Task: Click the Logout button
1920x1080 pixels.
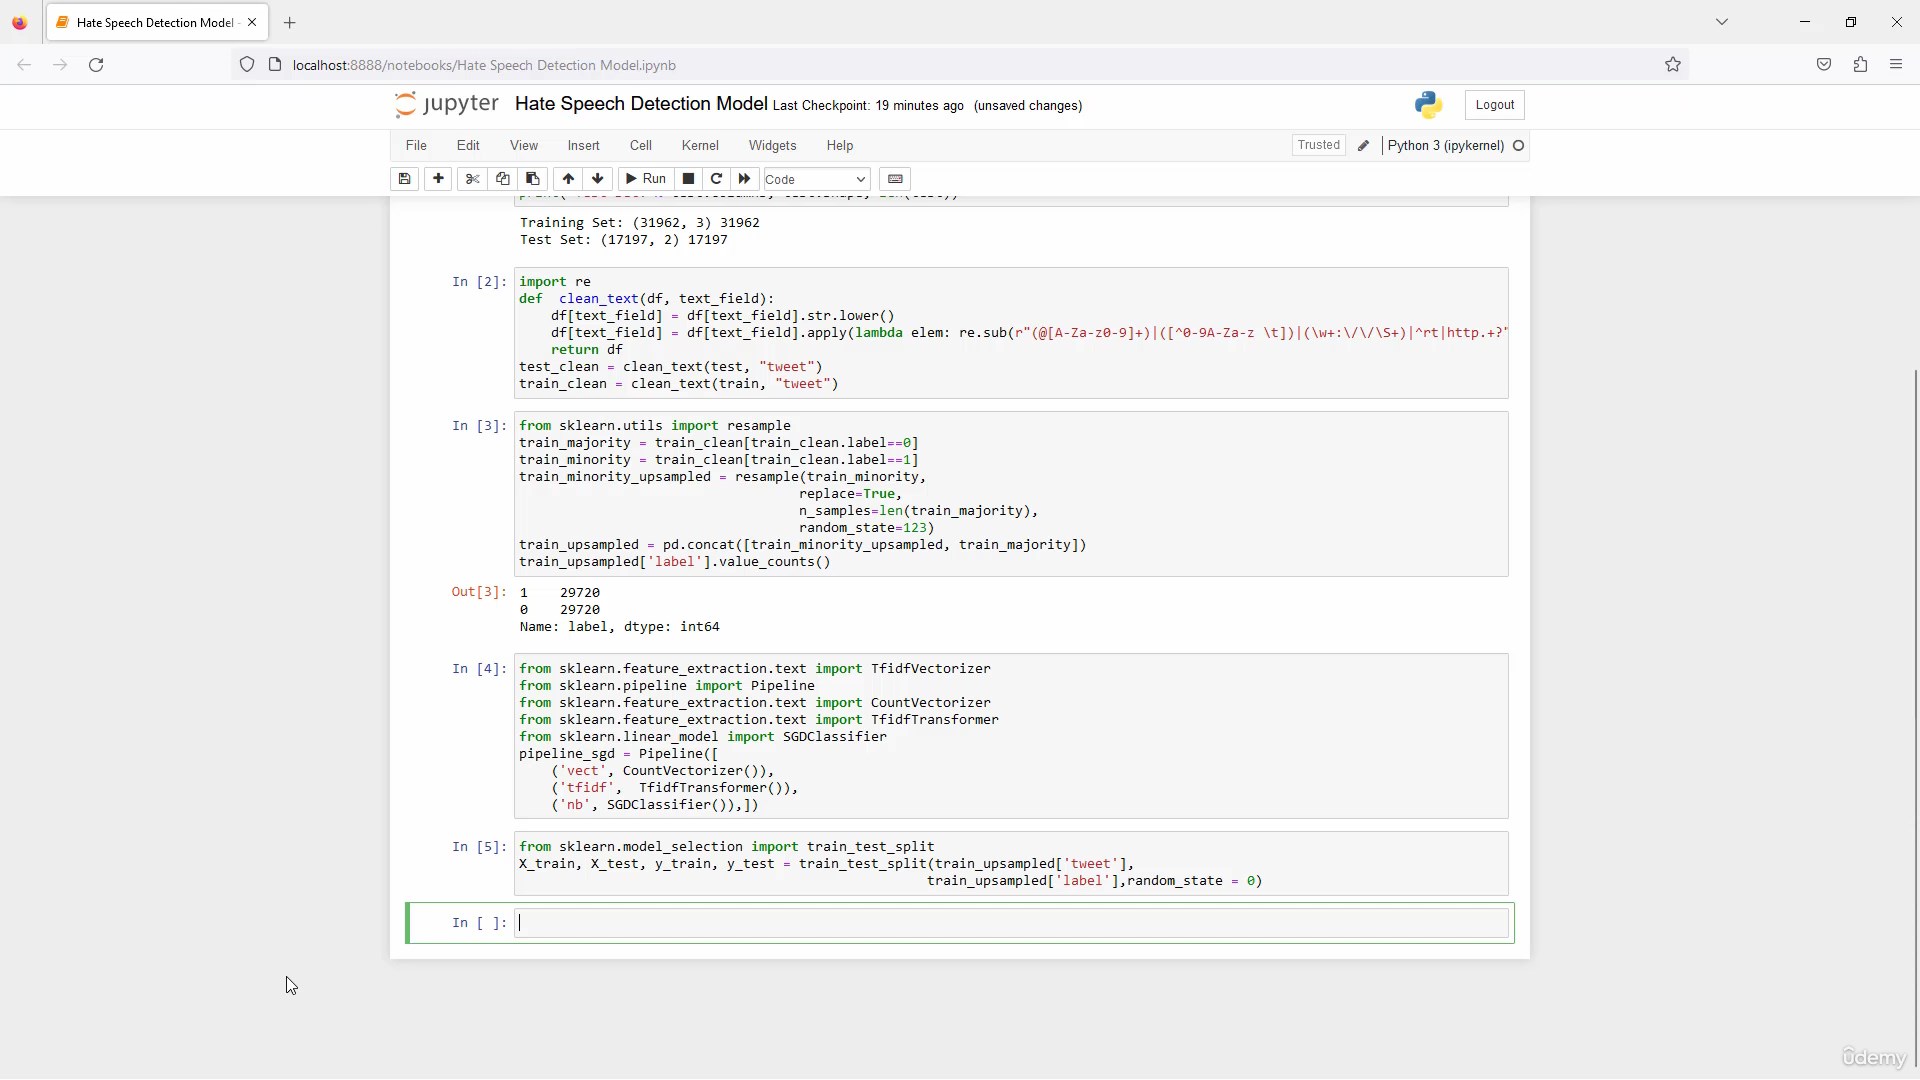Action: point(1494,105)
